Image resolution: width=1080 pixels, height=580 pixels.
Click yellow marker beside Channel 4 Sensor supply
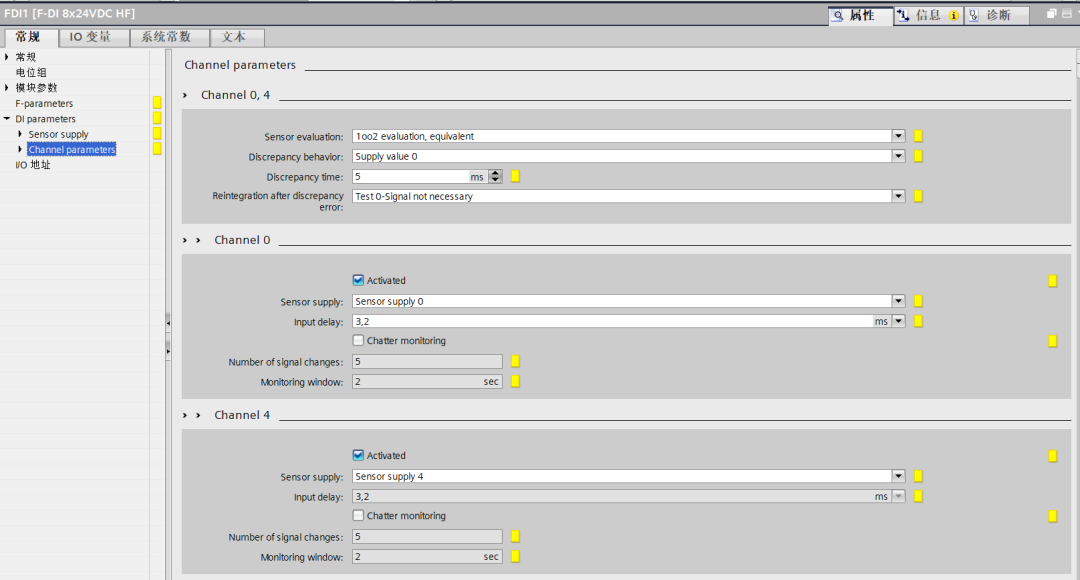(x=918, y=475)
